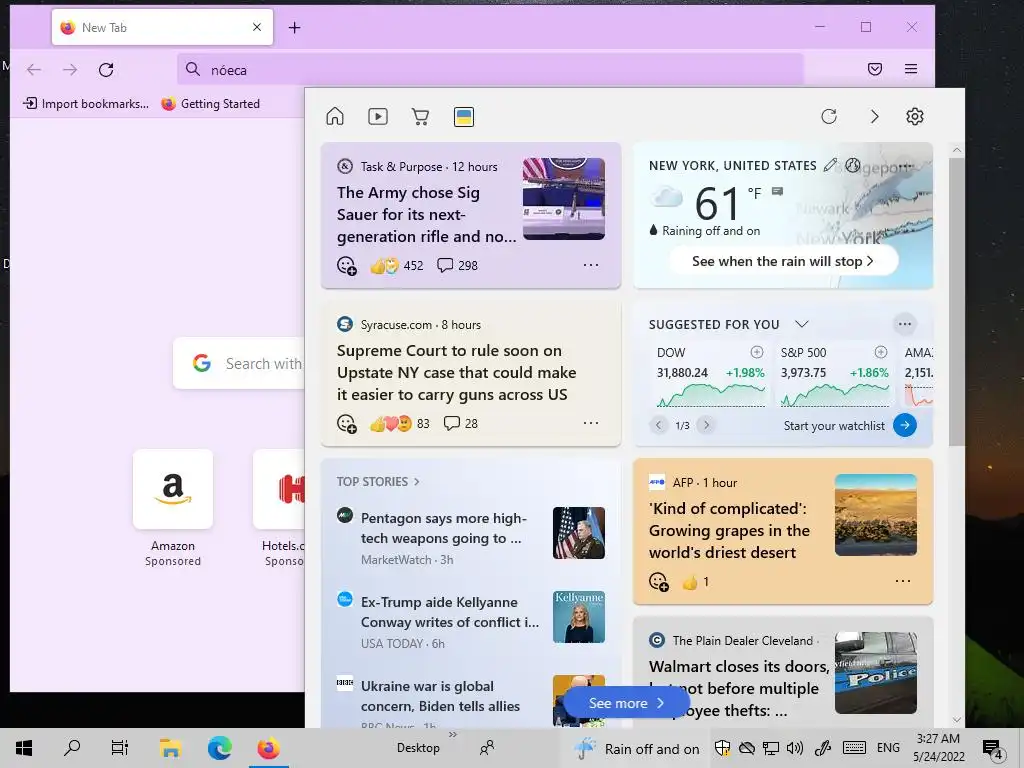
Task: Click ENG language indicator in tray
Action: point(888,748)
